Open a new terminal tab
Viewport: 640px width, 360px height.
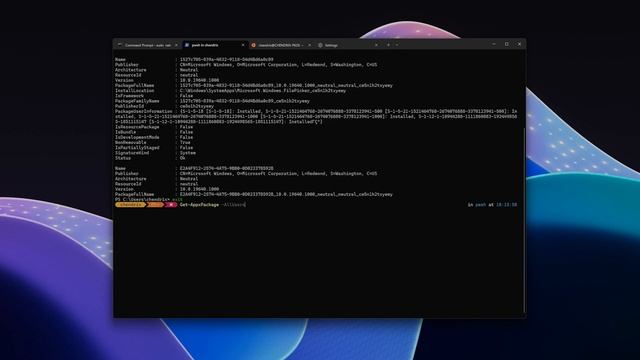[388, 45]
